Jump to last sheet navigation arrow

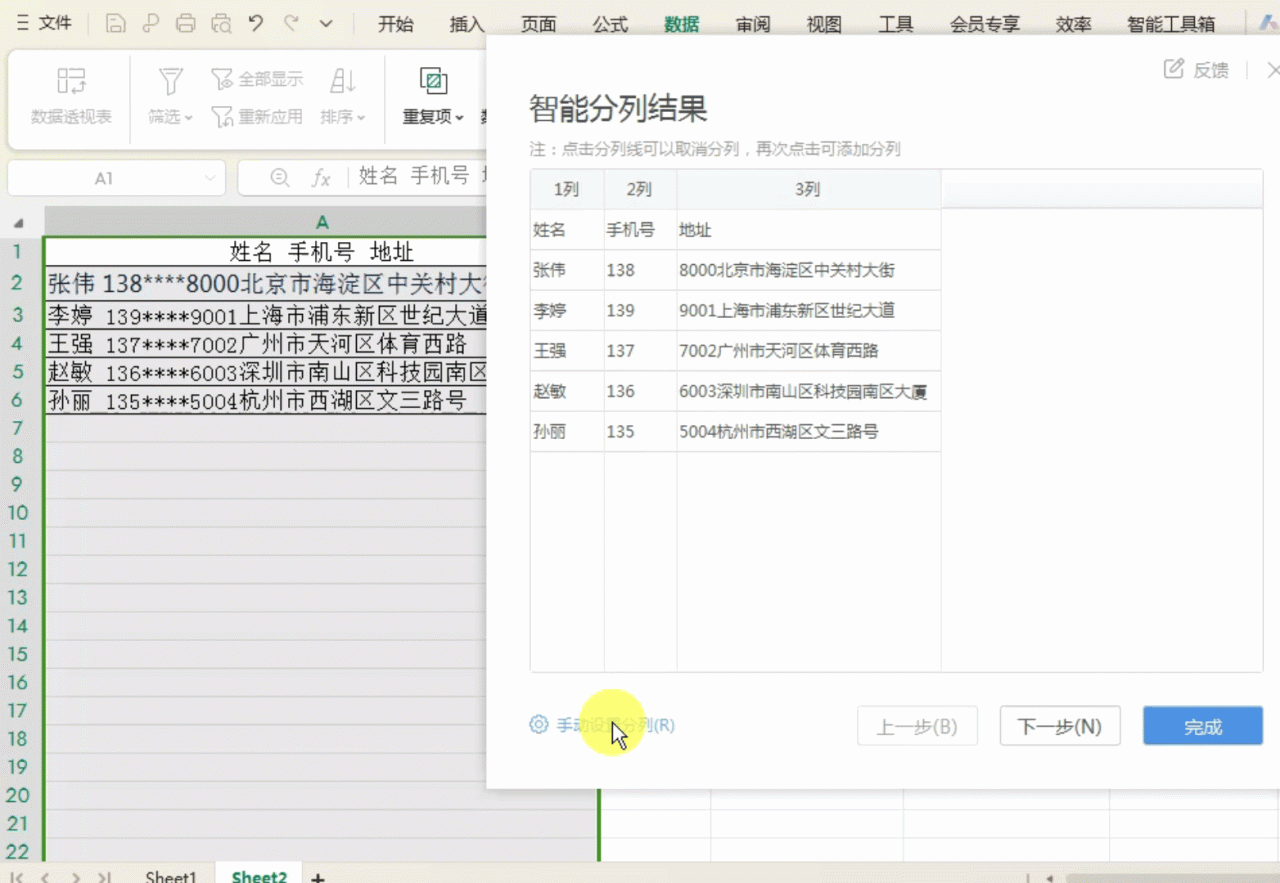(x=103, y=878)
